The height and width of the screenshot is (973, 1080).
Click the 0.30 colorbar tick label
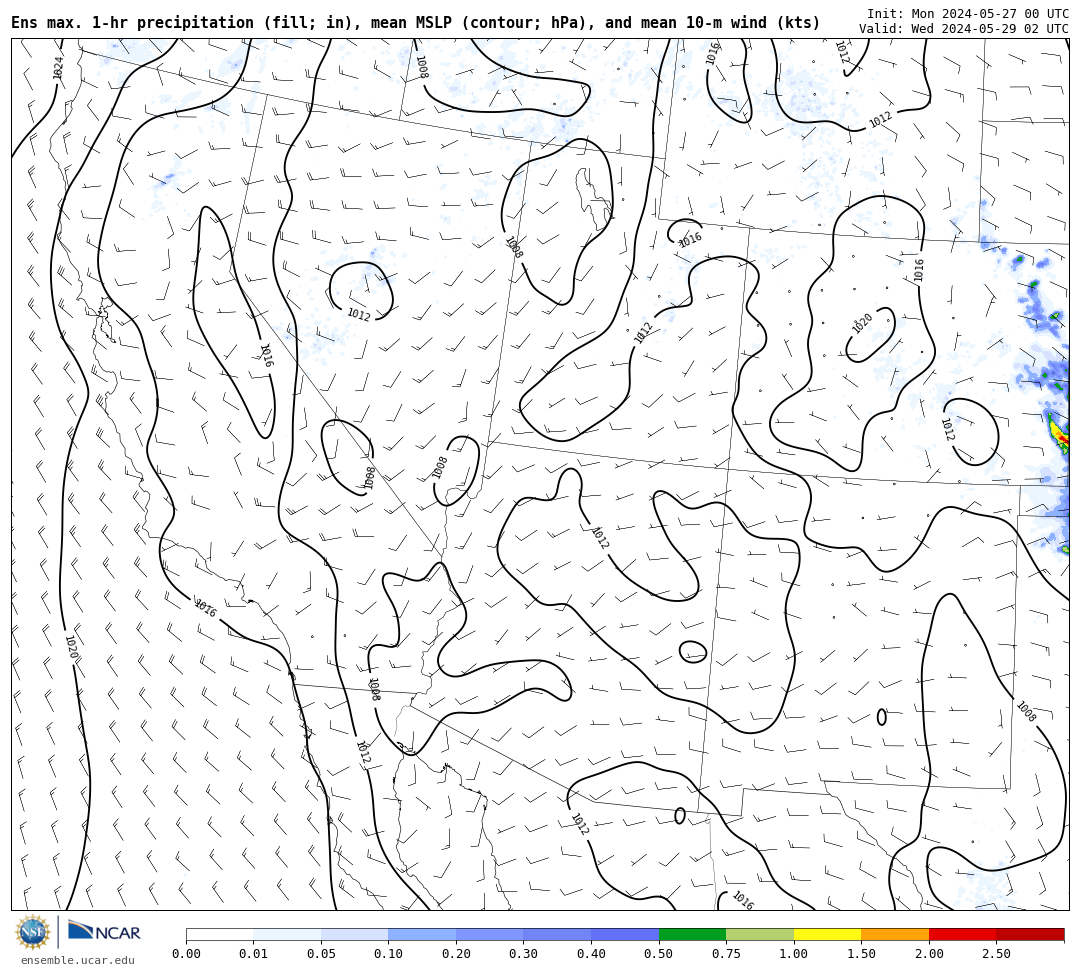click(523, 954)
